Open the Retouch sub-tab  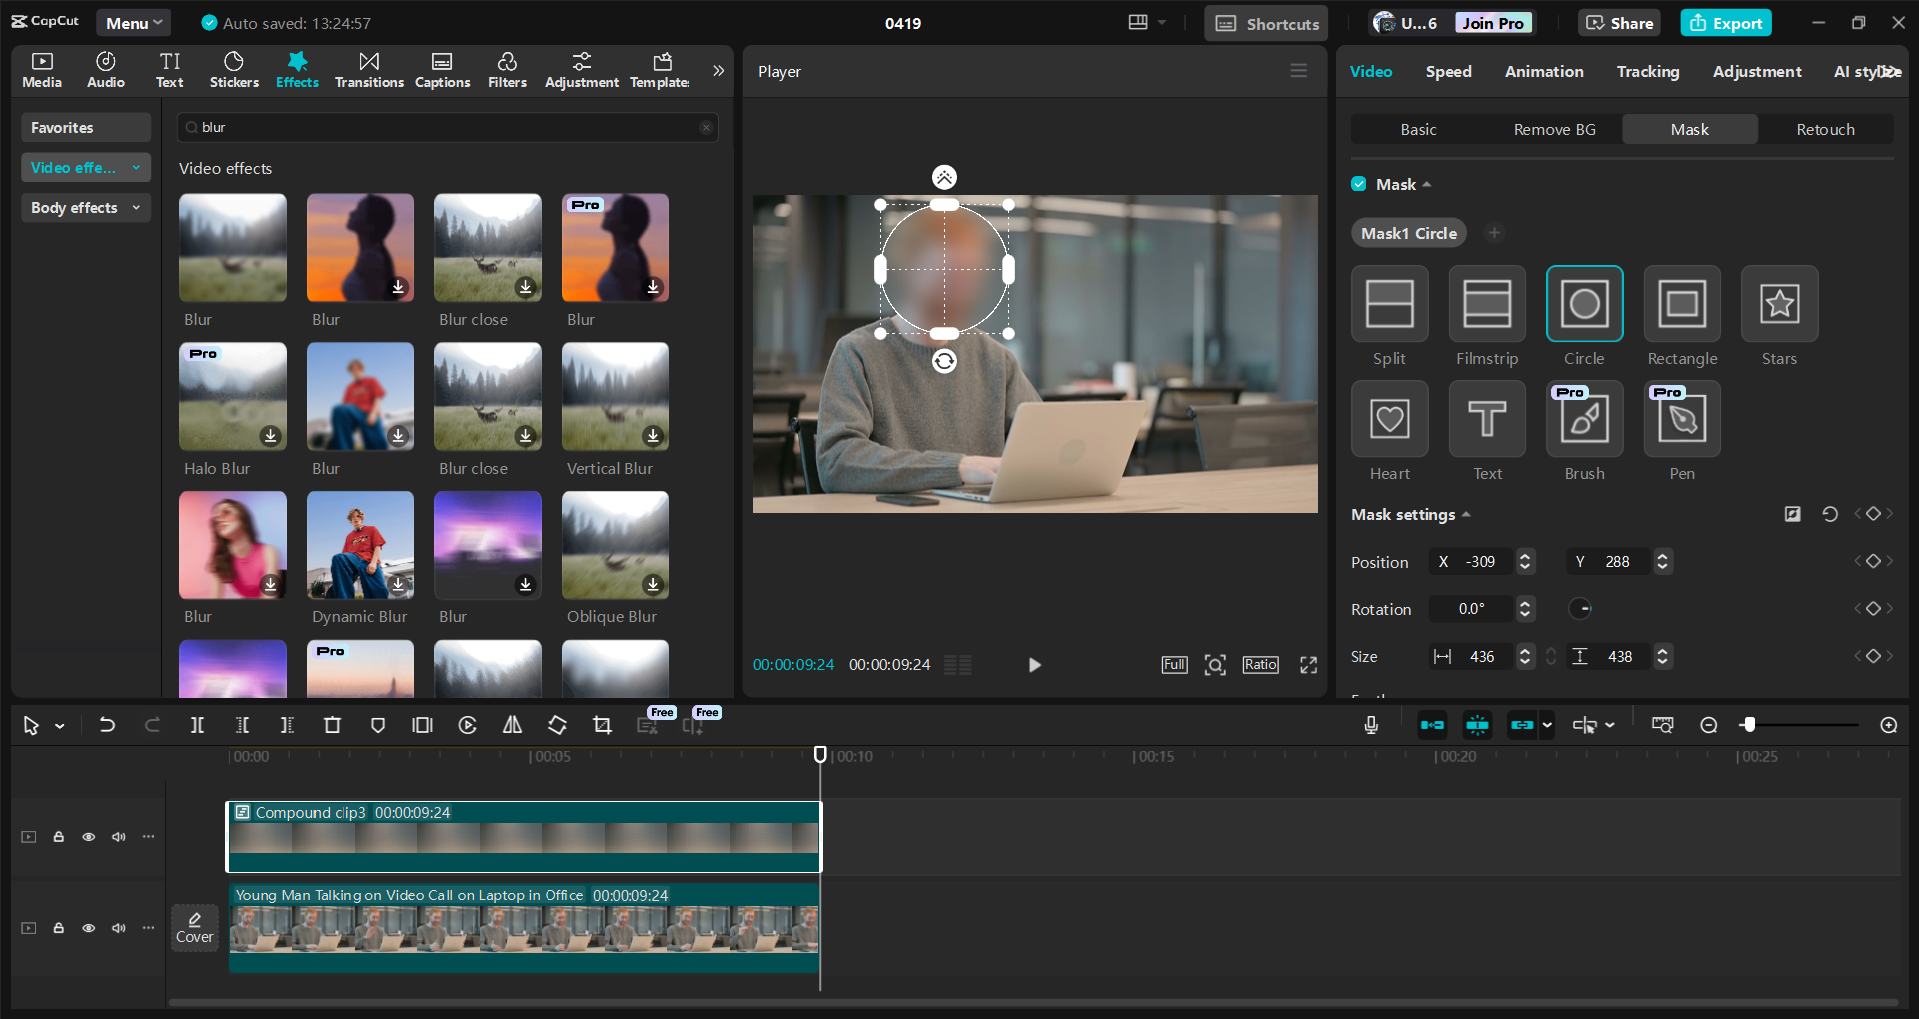[1825, 129]
